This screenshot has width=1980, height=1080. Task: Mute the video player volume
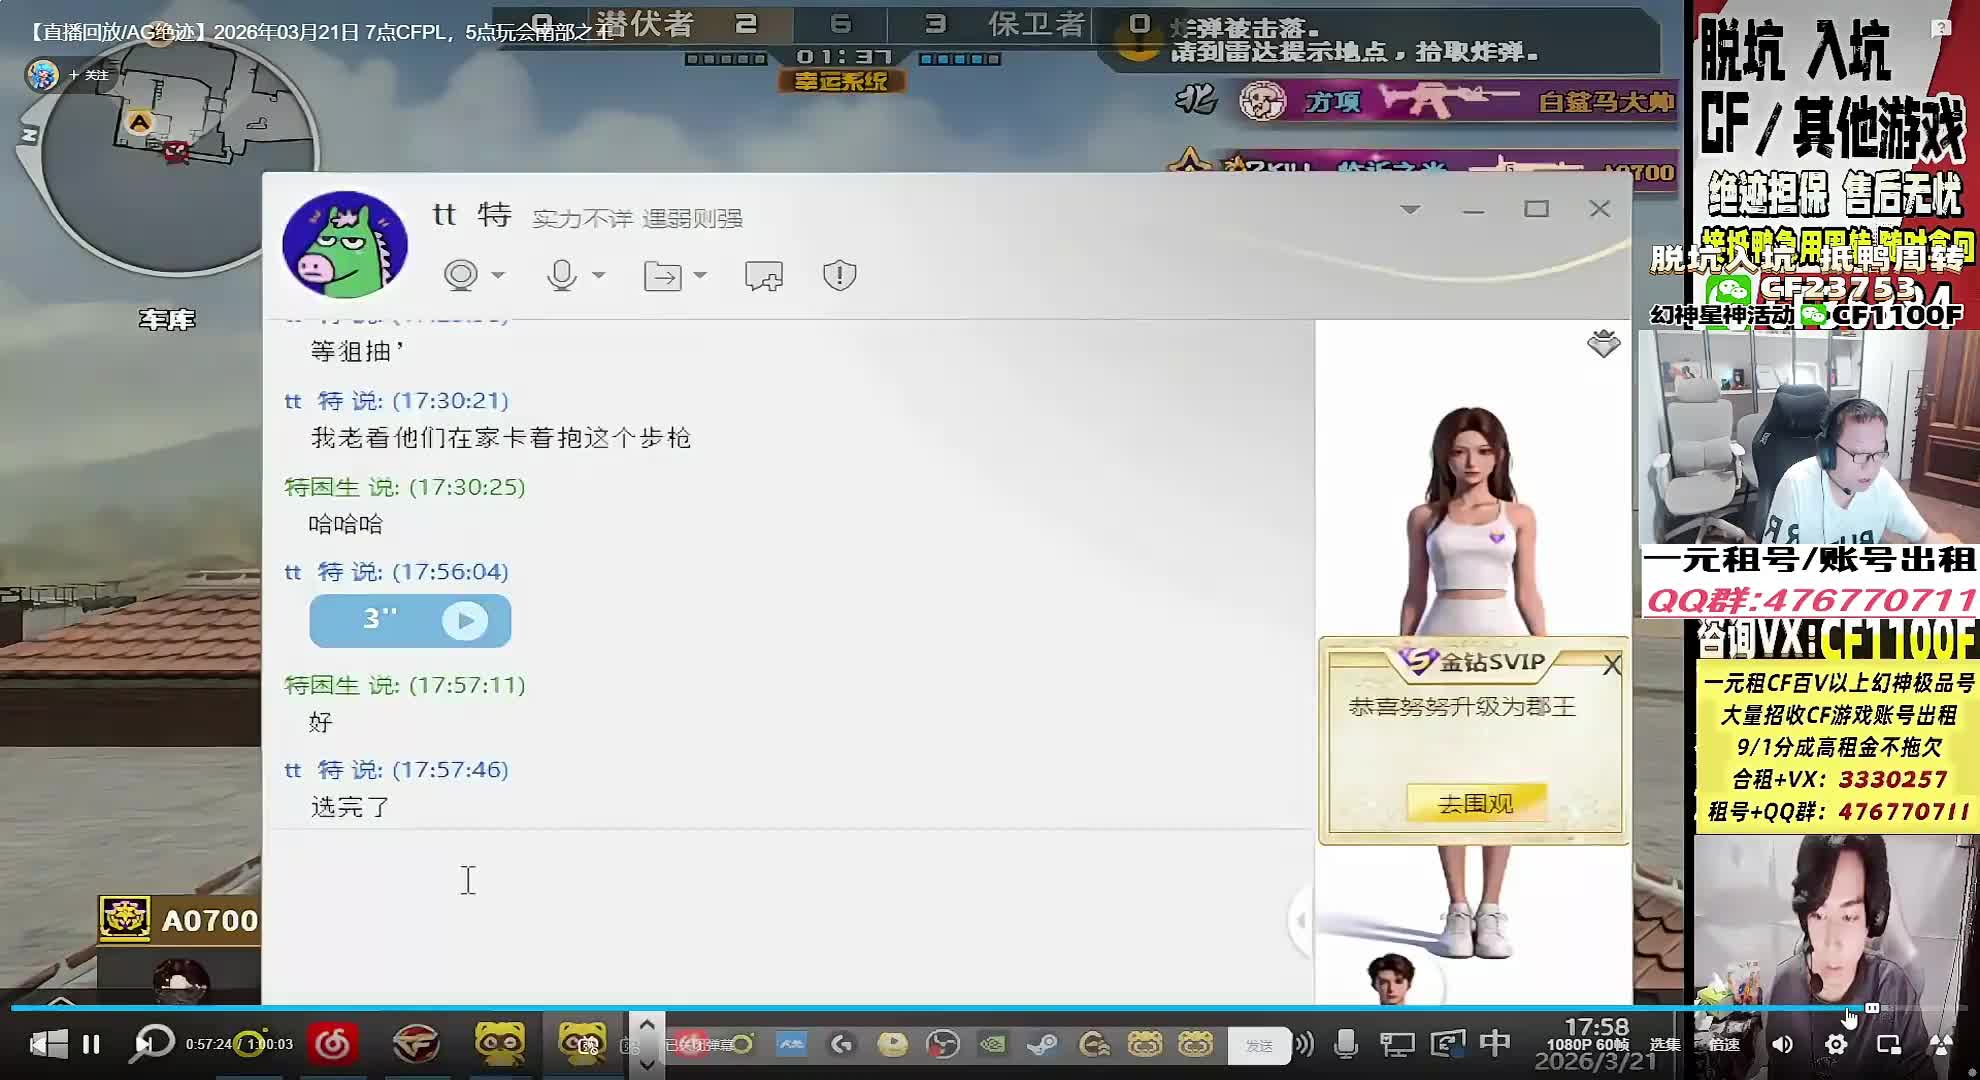(1783, 1045)
